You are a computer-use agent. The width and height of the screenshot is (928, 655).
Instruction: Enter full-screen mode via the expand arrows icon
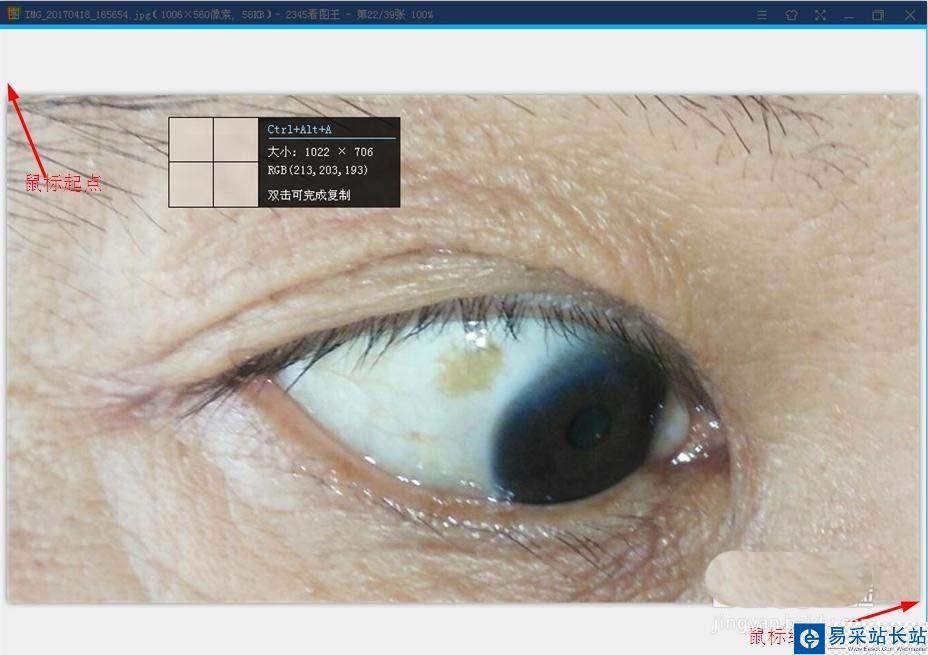(820, 15)
